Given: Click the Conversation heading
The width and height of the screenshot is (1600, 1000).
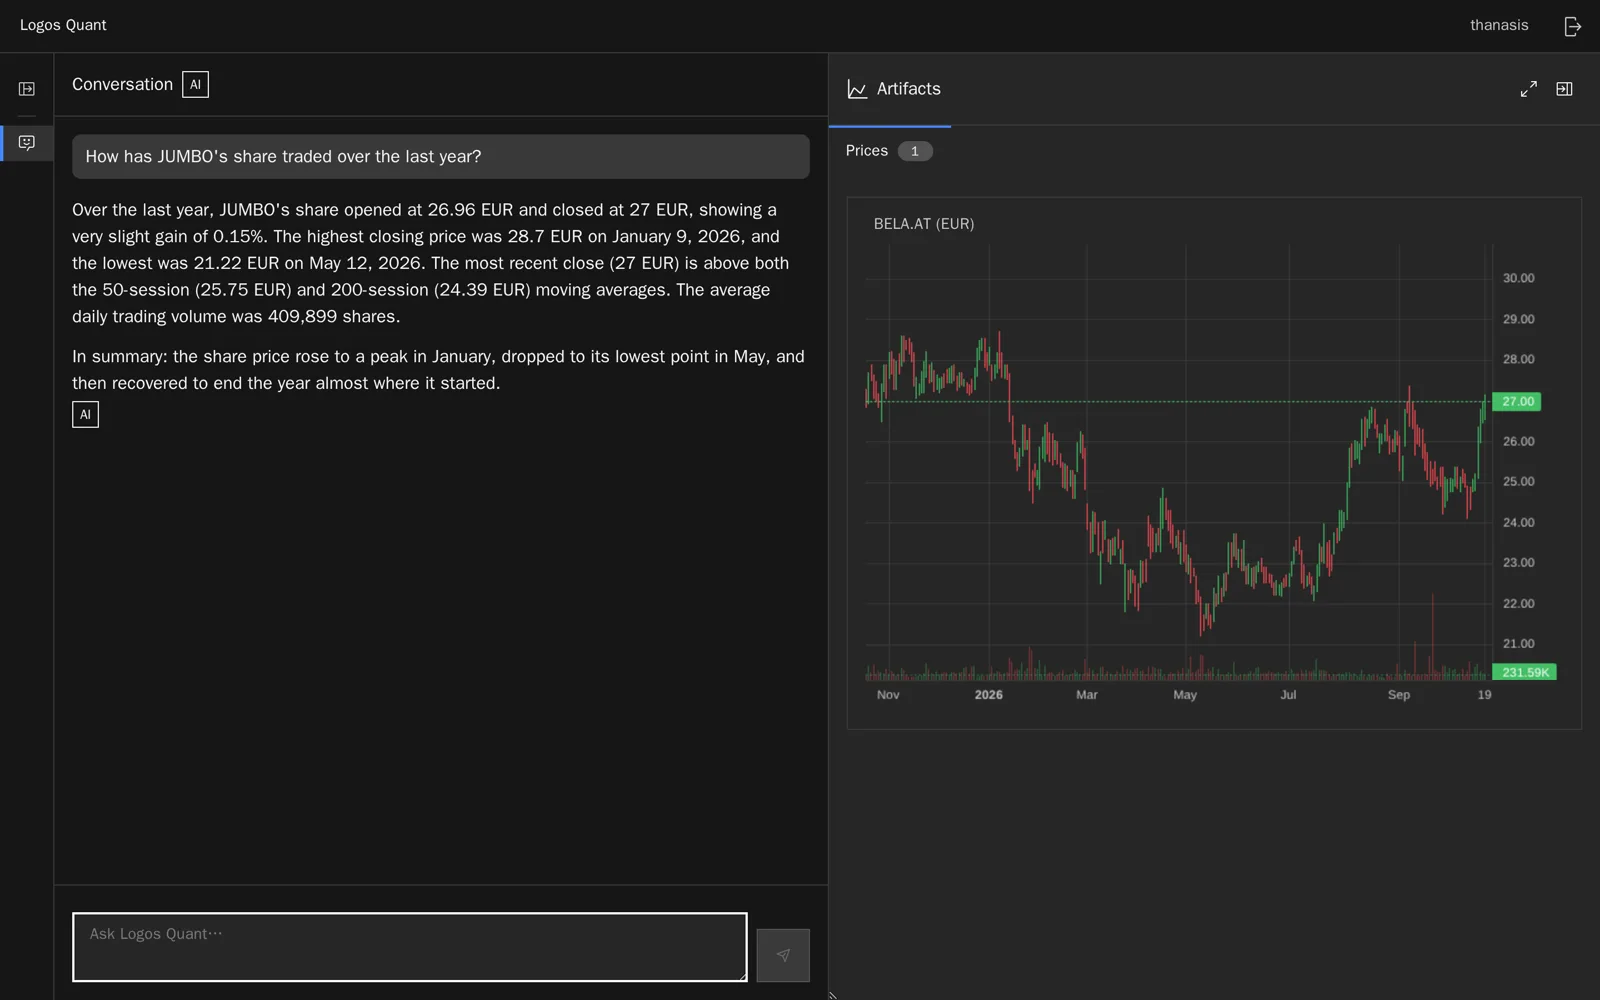Looking at the screenshot, I should point(122,85).
